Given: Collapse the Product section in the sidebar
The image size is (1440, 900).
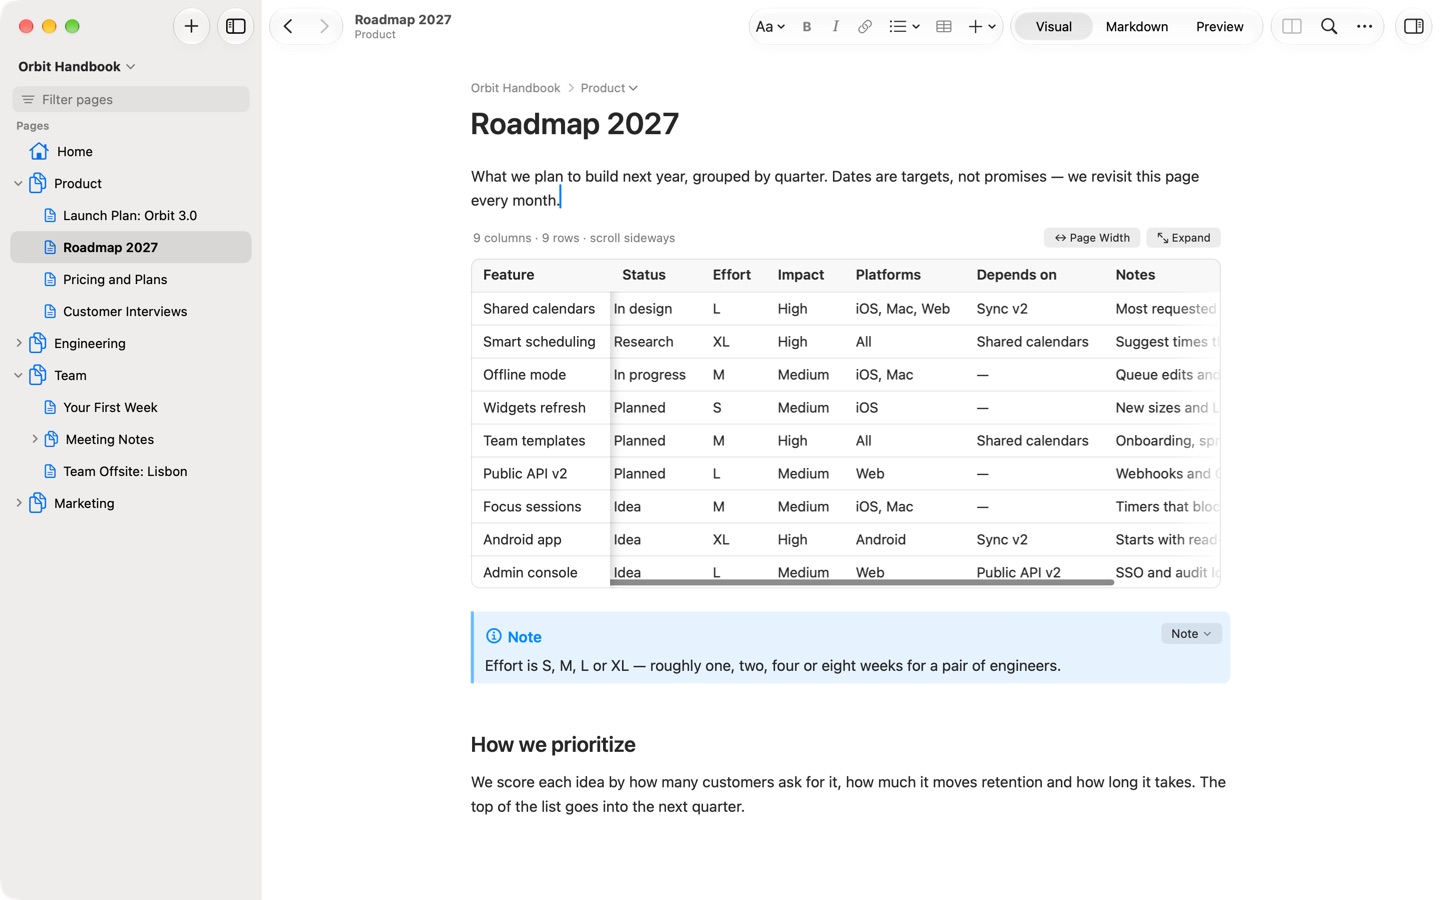Looking at the screenshot, I should 18,184.
